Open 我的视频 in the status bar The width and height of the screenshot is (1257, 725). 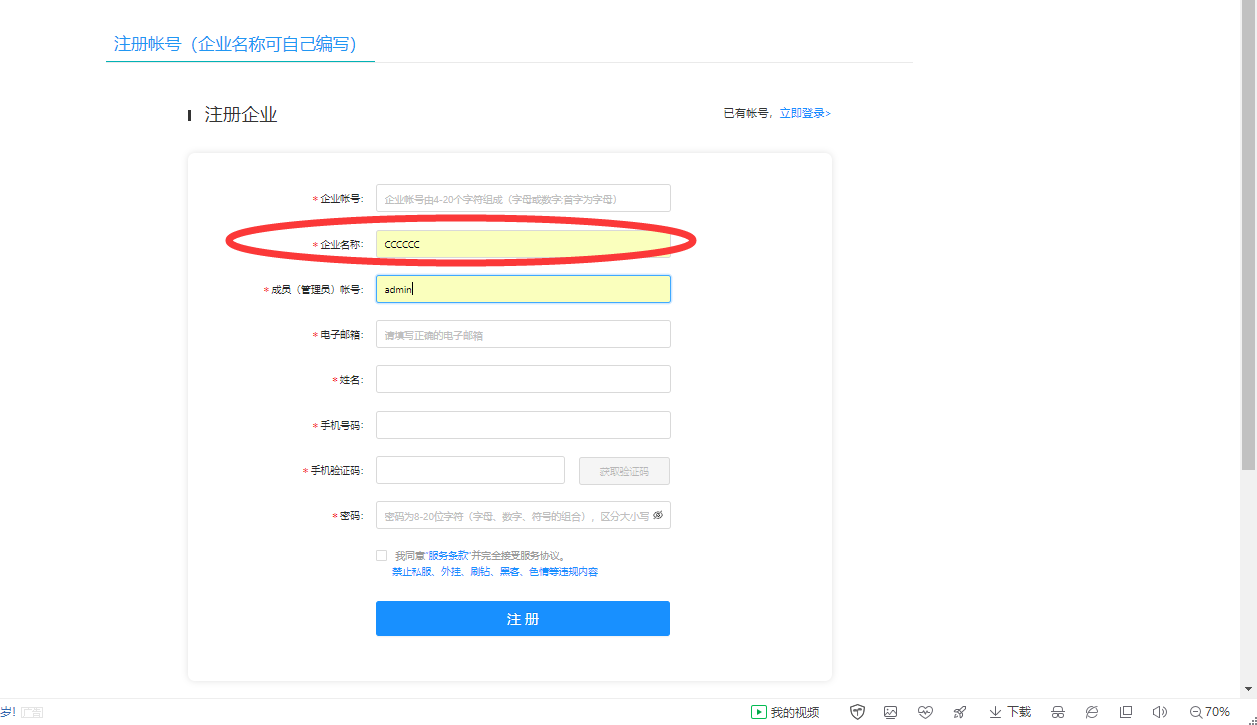(785, 712)
